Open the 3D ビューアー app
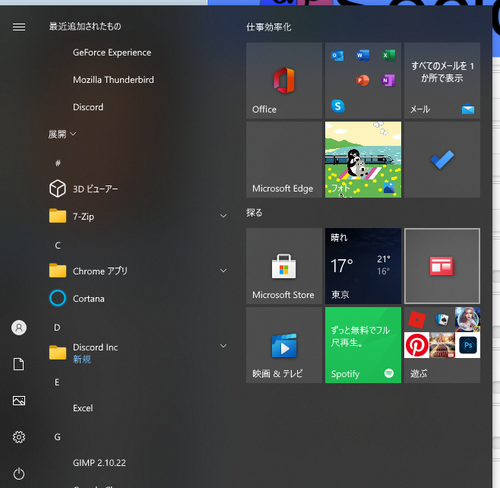The height and width of the screenshot is (488, 500). pyautogui.click(x=138, y=189)
